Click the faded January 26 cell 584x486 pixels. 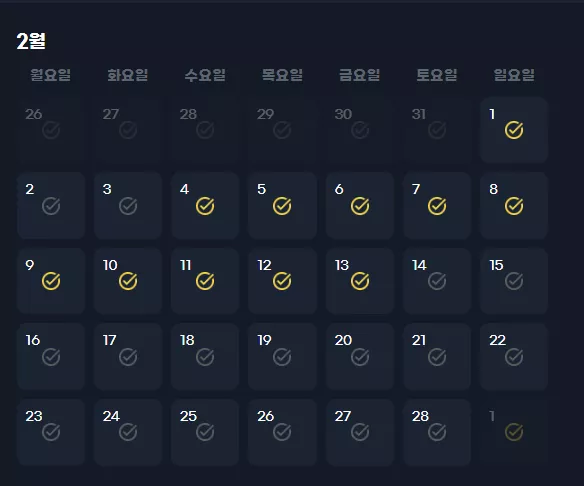pos(51,130)
